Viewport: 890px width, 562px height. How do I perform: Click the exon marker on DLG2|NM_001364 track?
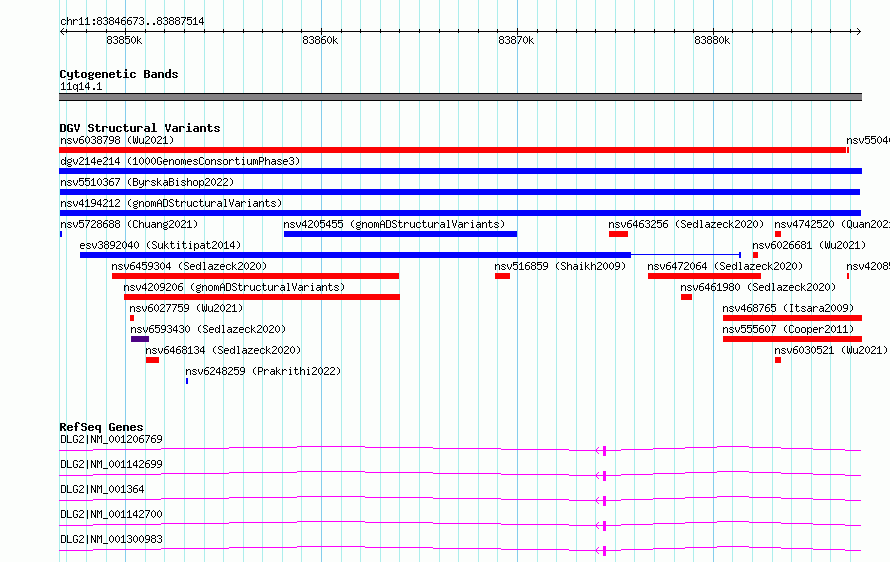coord(604,501)
